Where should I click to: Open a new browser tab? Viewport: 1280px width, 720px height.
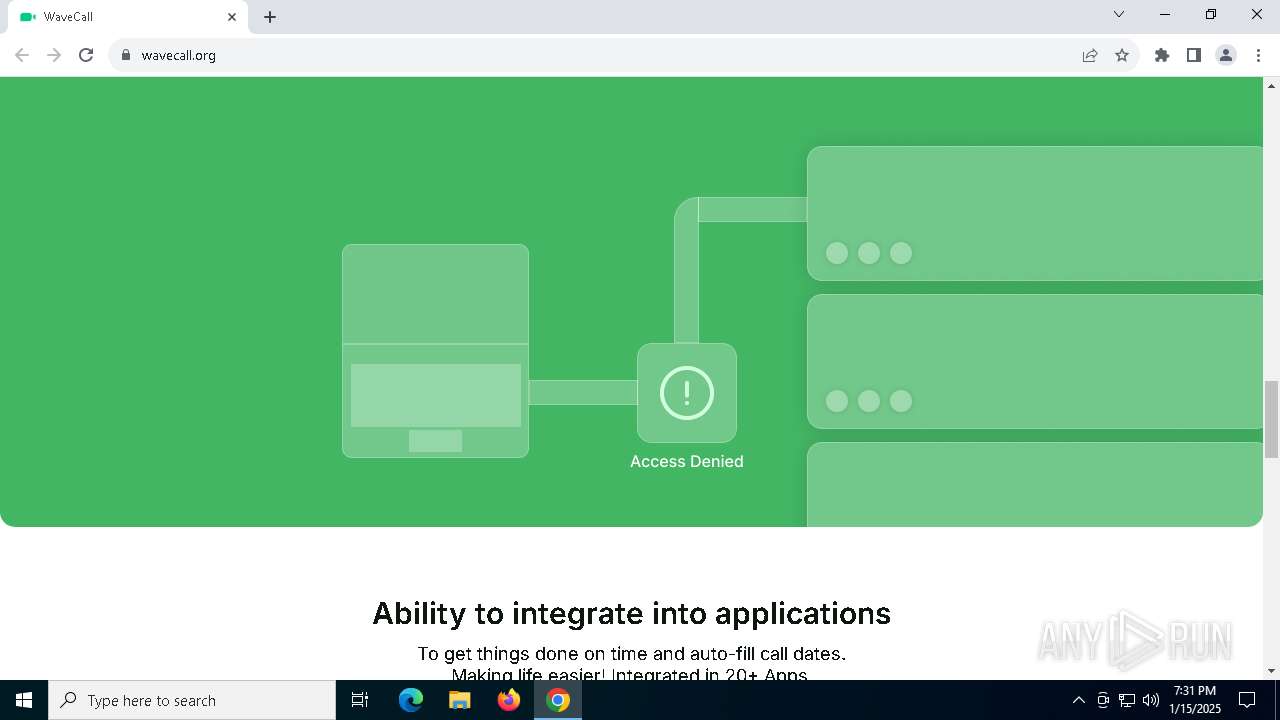(x=270, y=17)
